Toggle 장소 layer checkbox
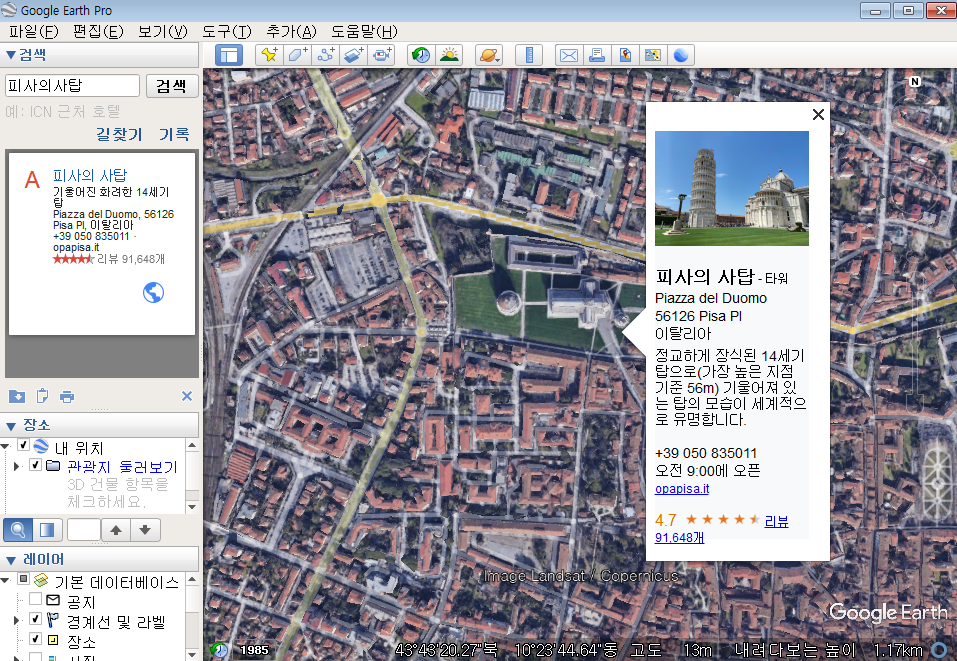Screen dimensions: 957x661 tap(35, 639)
